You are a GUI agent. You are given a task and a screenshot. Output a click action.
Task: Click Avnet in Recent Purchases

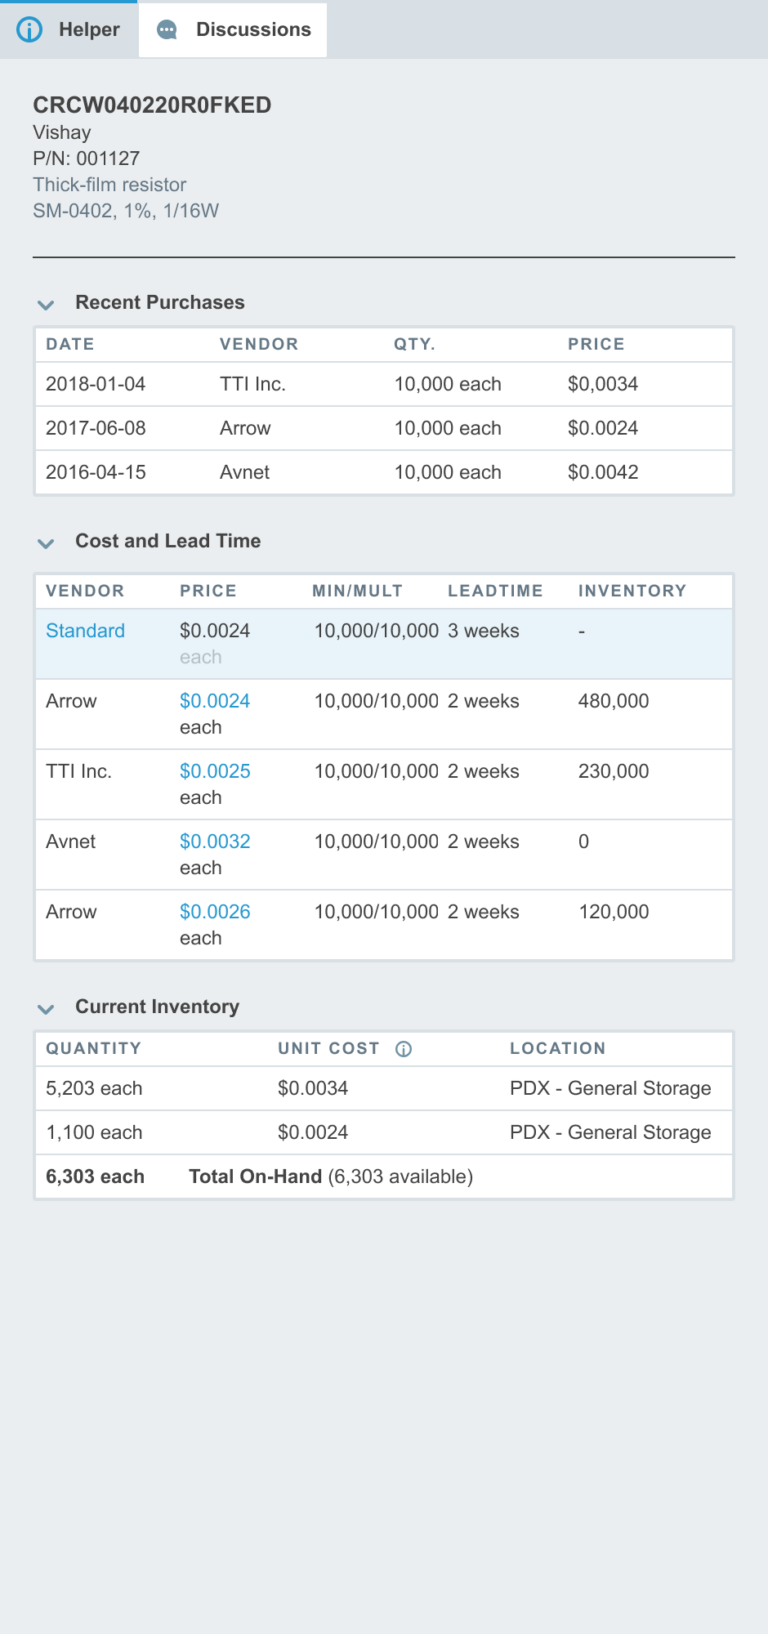[245, 472]
